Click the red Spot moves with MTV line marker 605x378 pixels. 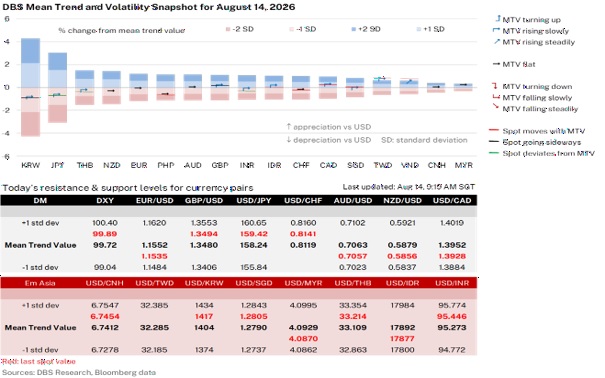pos(494,130)
